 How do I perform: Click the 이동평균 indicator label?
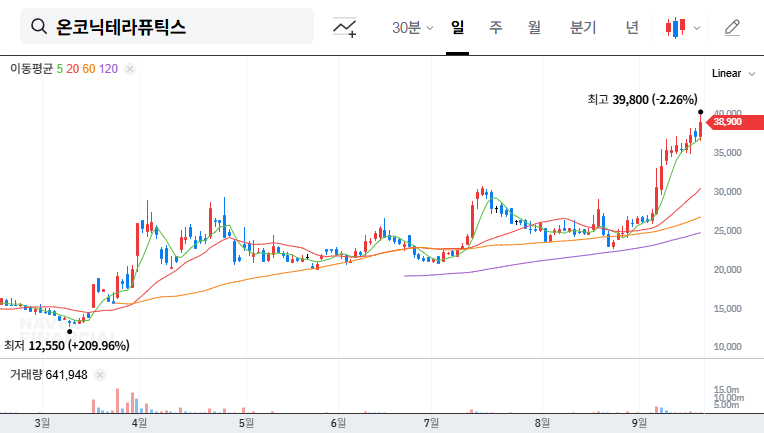(x=31, y=69)
